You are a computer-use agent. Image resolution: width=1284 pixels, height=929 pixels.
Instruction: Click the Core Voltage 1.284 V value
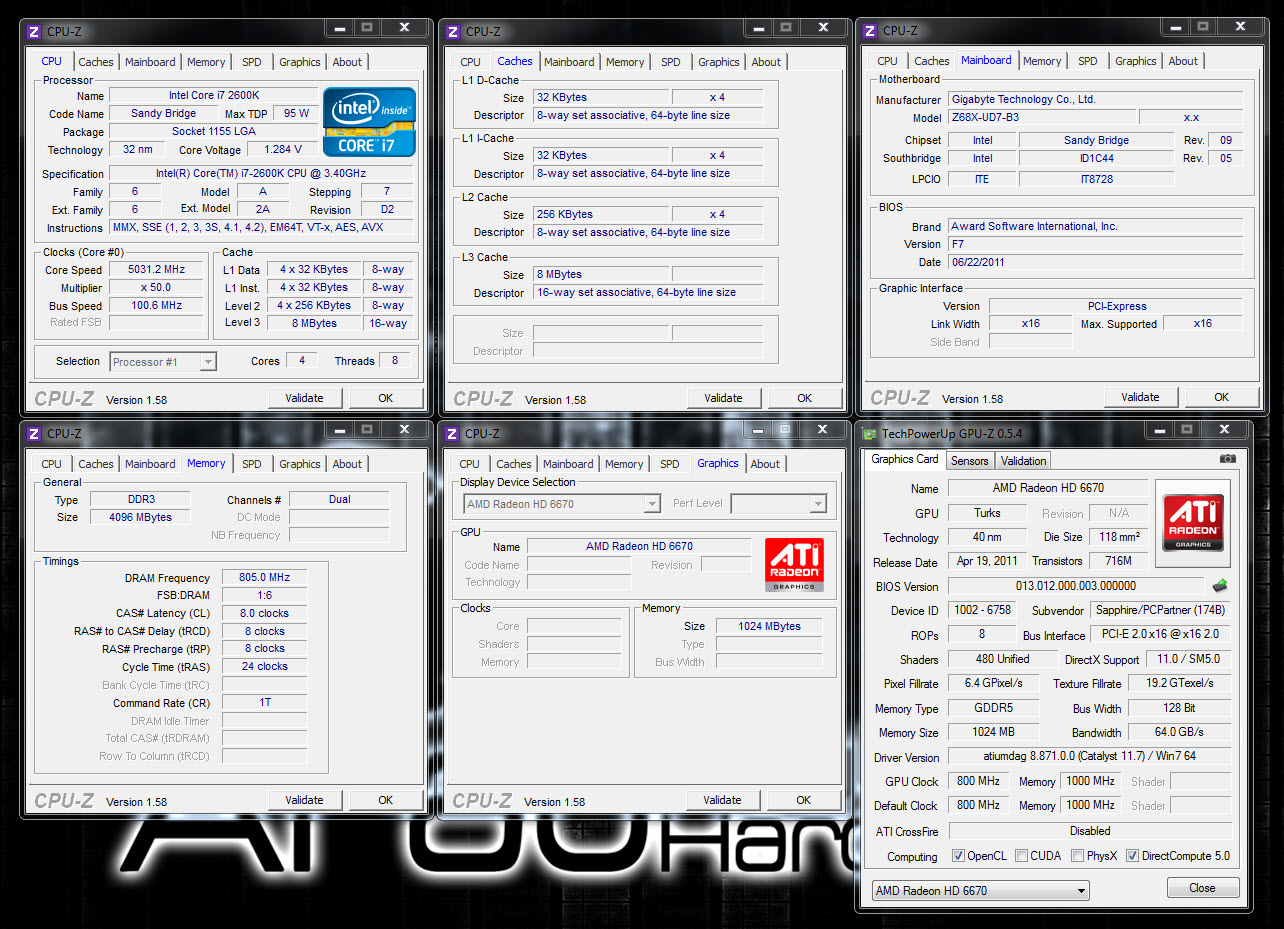tap(281, 150)
